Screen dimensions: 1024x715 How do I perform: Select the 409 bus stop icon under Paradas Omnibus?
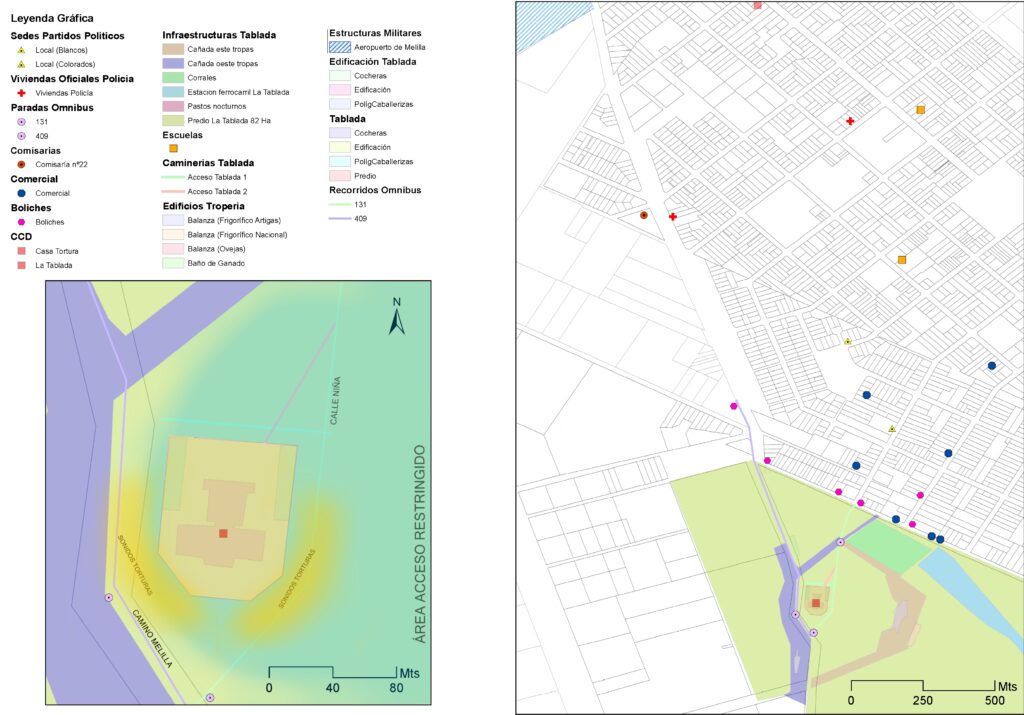point(21,135)
